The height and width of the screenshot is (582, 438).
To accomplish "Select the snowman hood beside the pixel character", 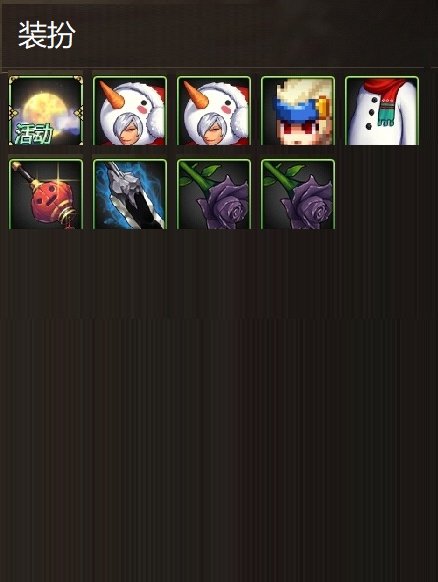I will pyautogui.click(x=214, y=111).
